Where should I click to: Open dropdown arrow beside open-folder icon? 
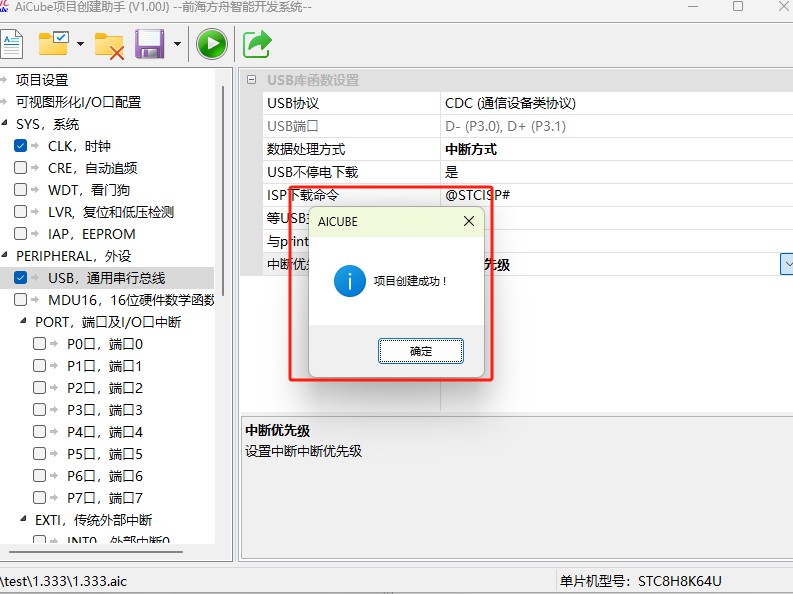coord(80,44)
